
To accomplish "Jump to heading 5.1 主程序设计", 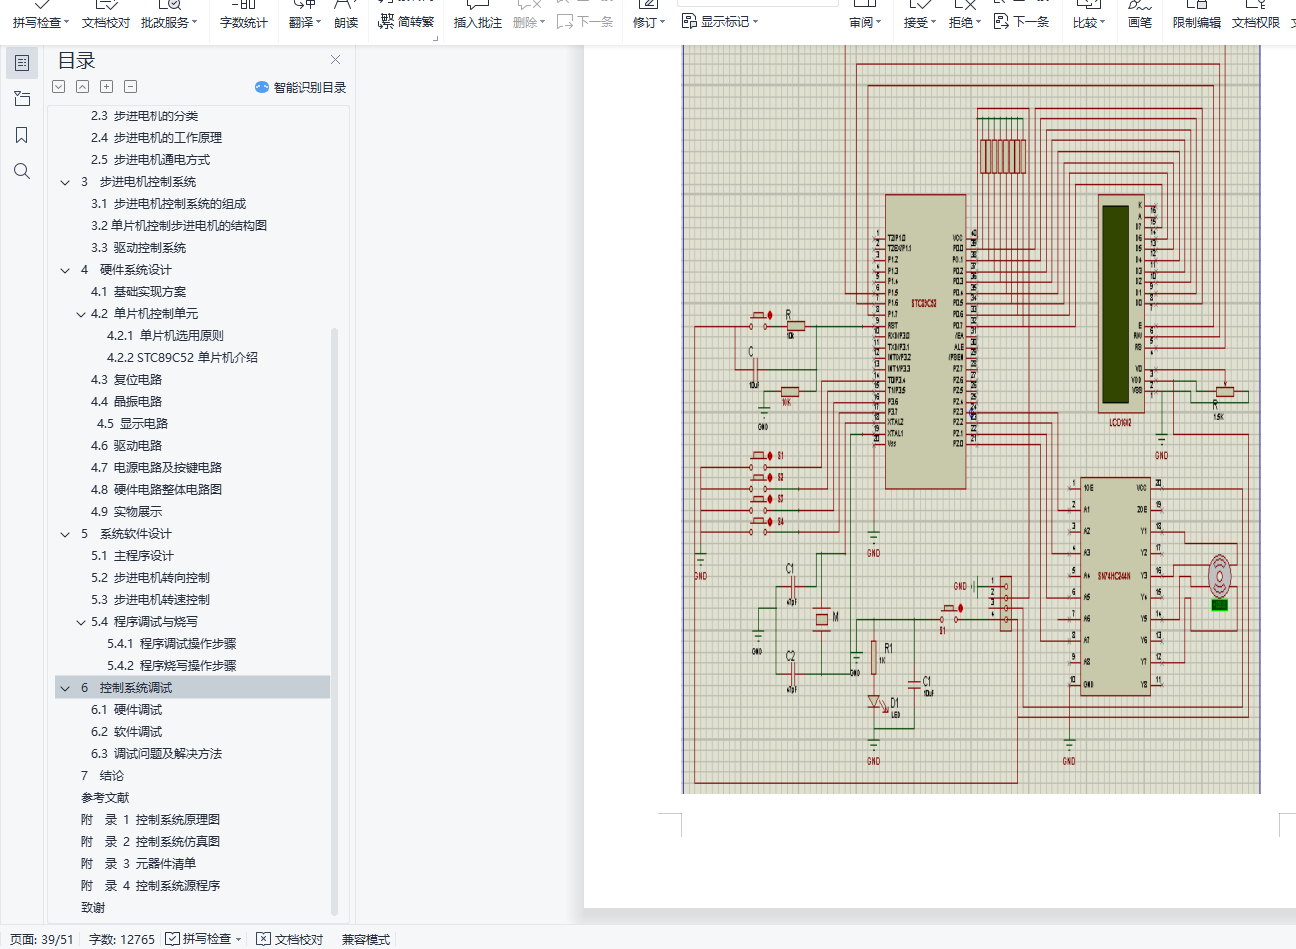I will (133, 556).
